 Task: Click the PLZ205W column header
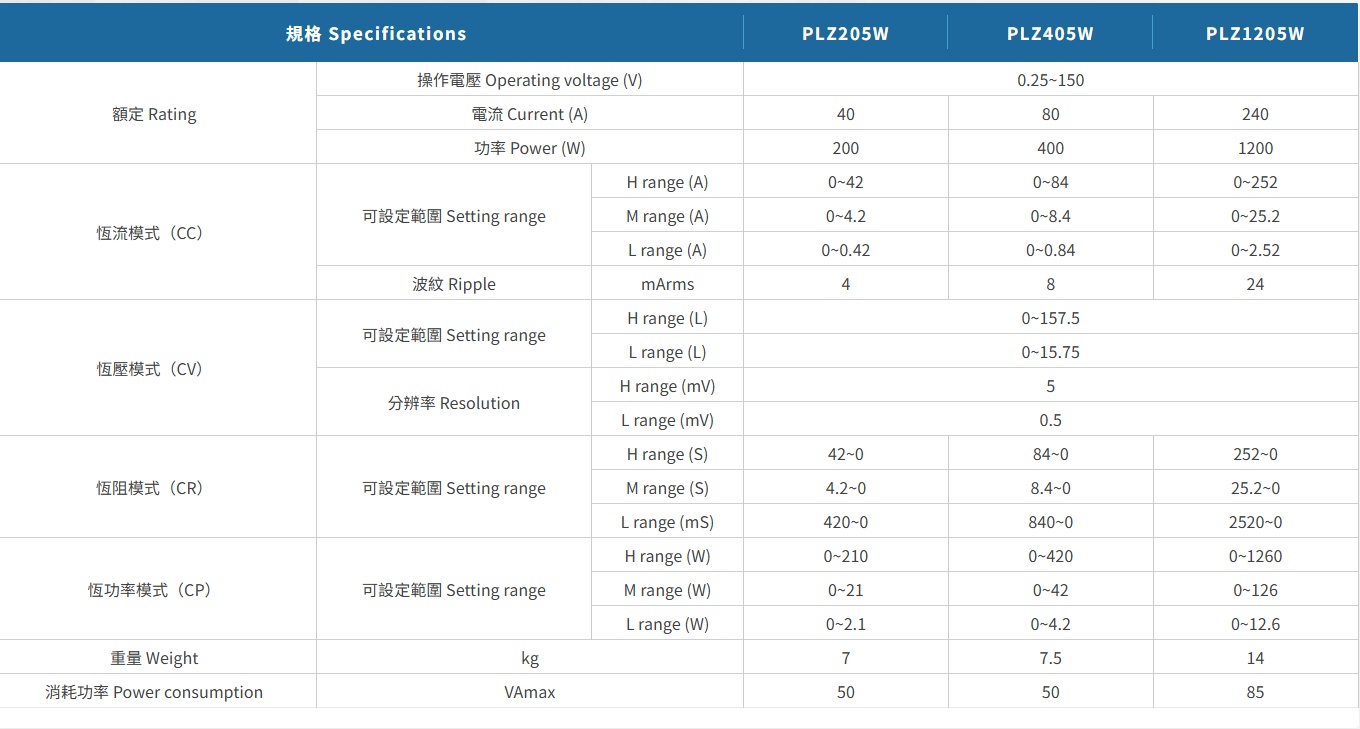pyautogui.click(x=845, y=33)
